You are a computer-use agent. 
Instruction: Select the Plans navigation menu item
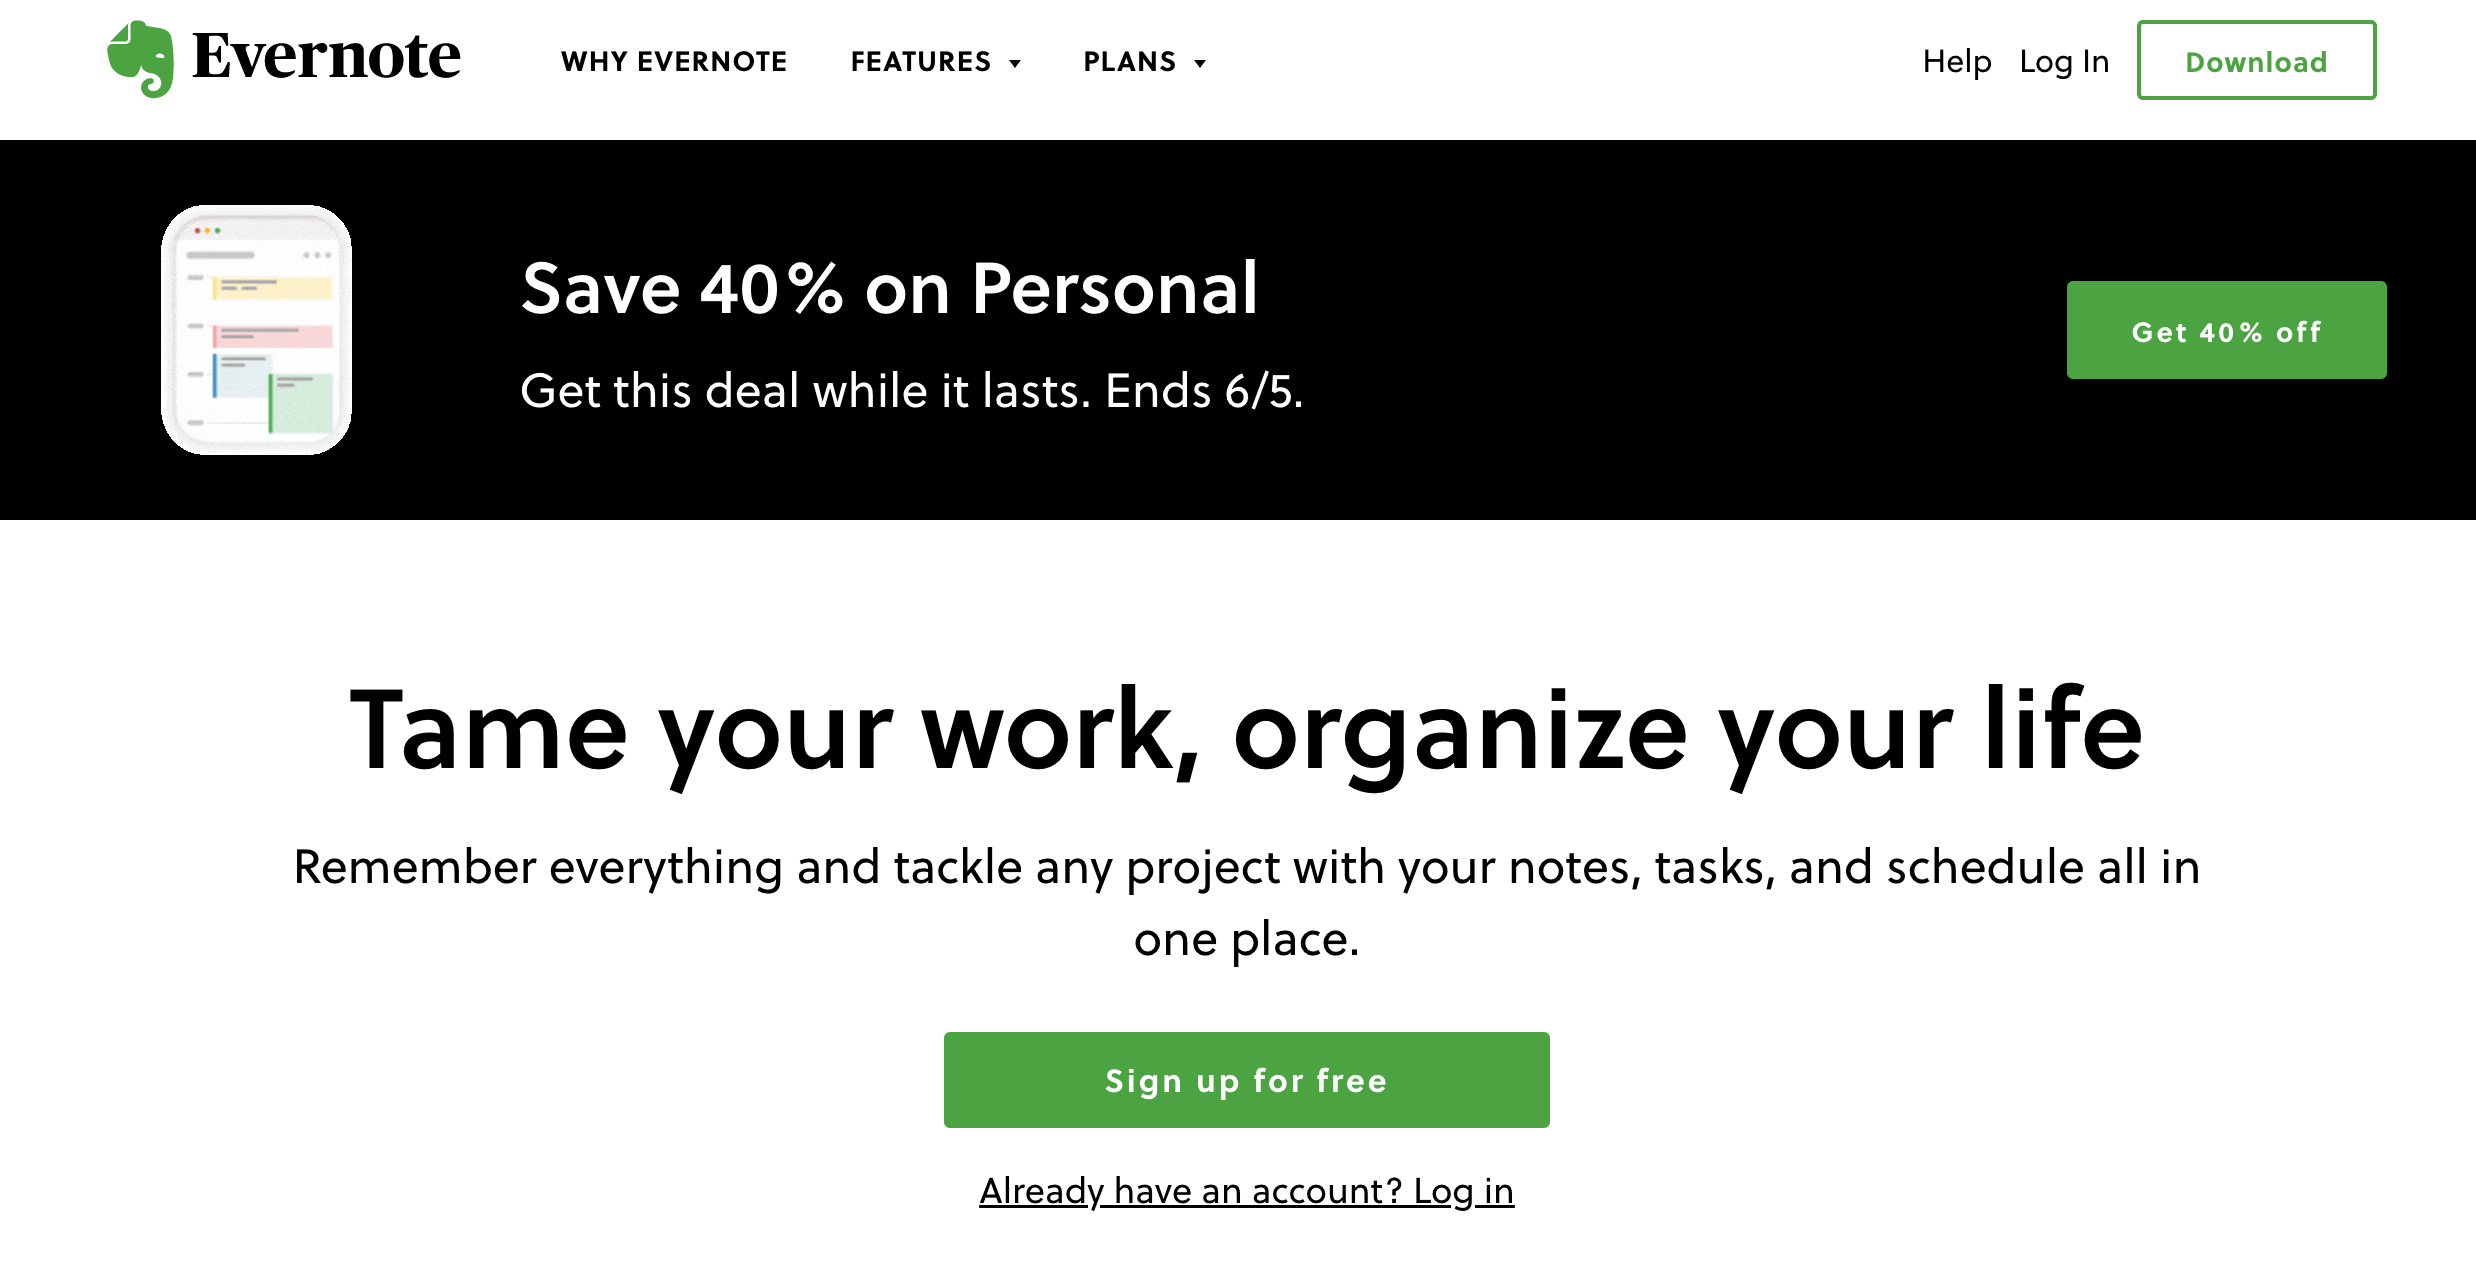coord(1146,61)
